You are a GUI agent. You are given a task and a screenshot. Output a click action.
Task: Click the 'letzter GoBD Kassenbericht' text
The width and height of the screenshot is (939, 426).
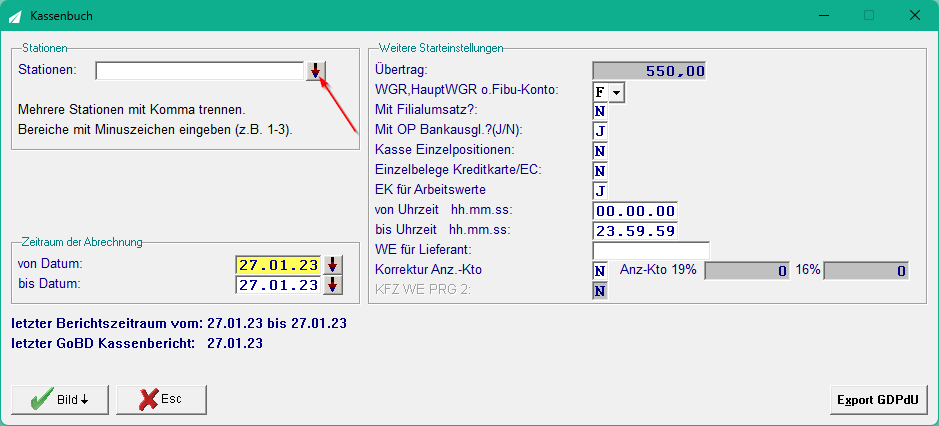[x=137, y=344]
